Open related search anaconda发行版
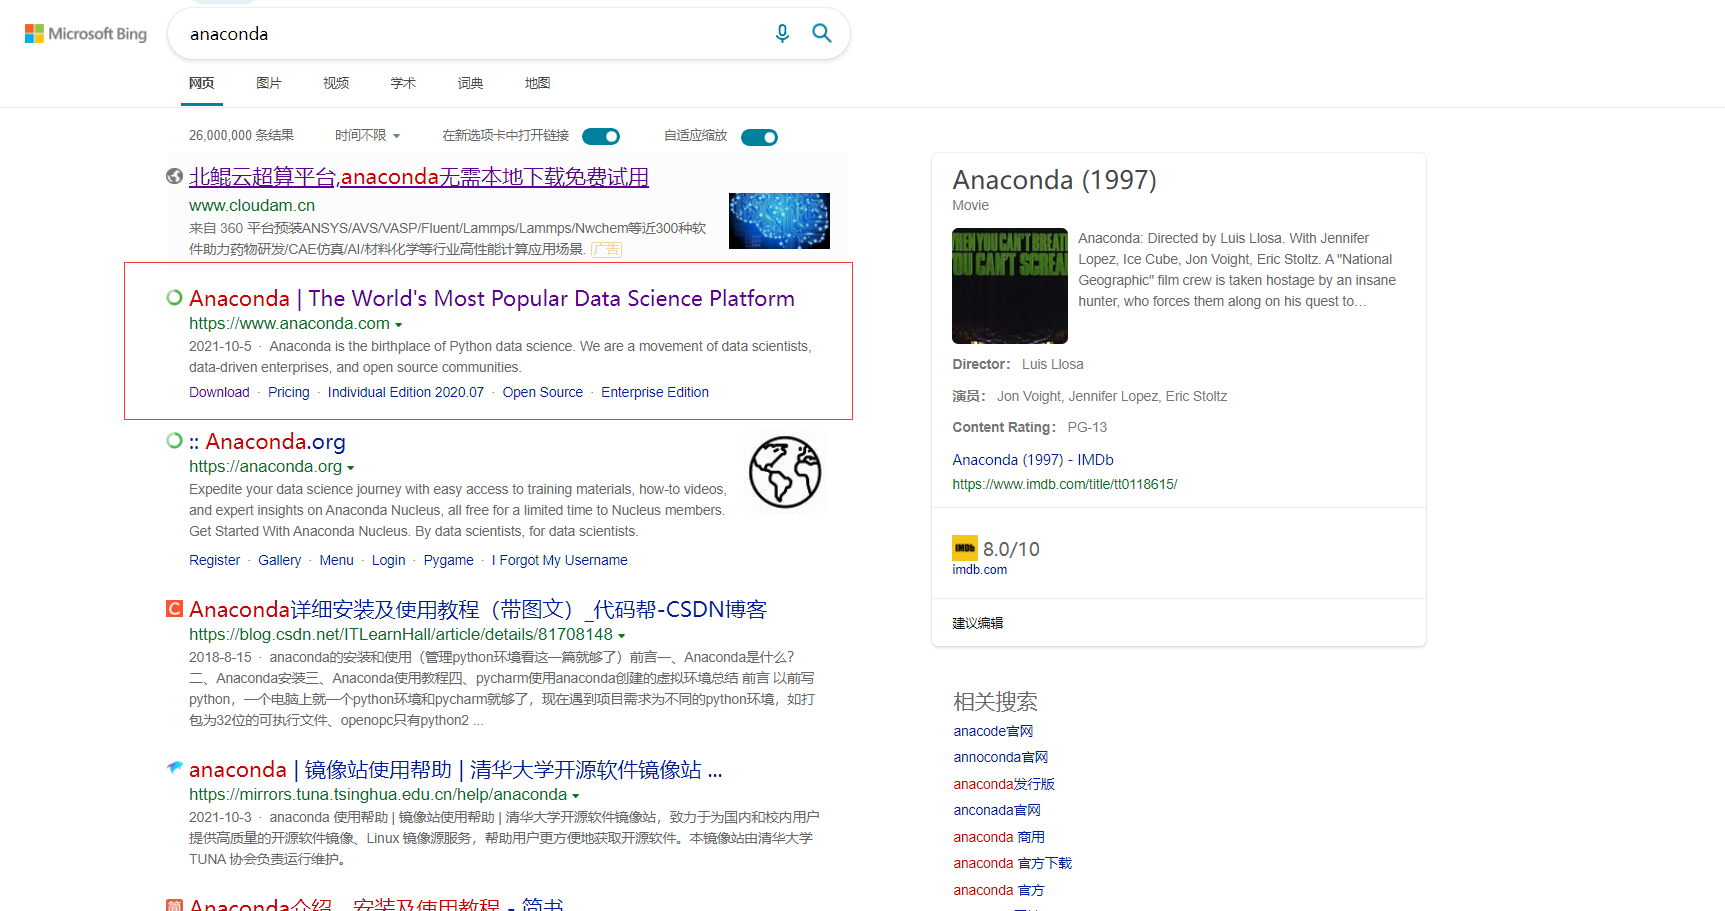Image resolution: width=1725 pixels, height=911 pixels. (x=1004, y=784)
